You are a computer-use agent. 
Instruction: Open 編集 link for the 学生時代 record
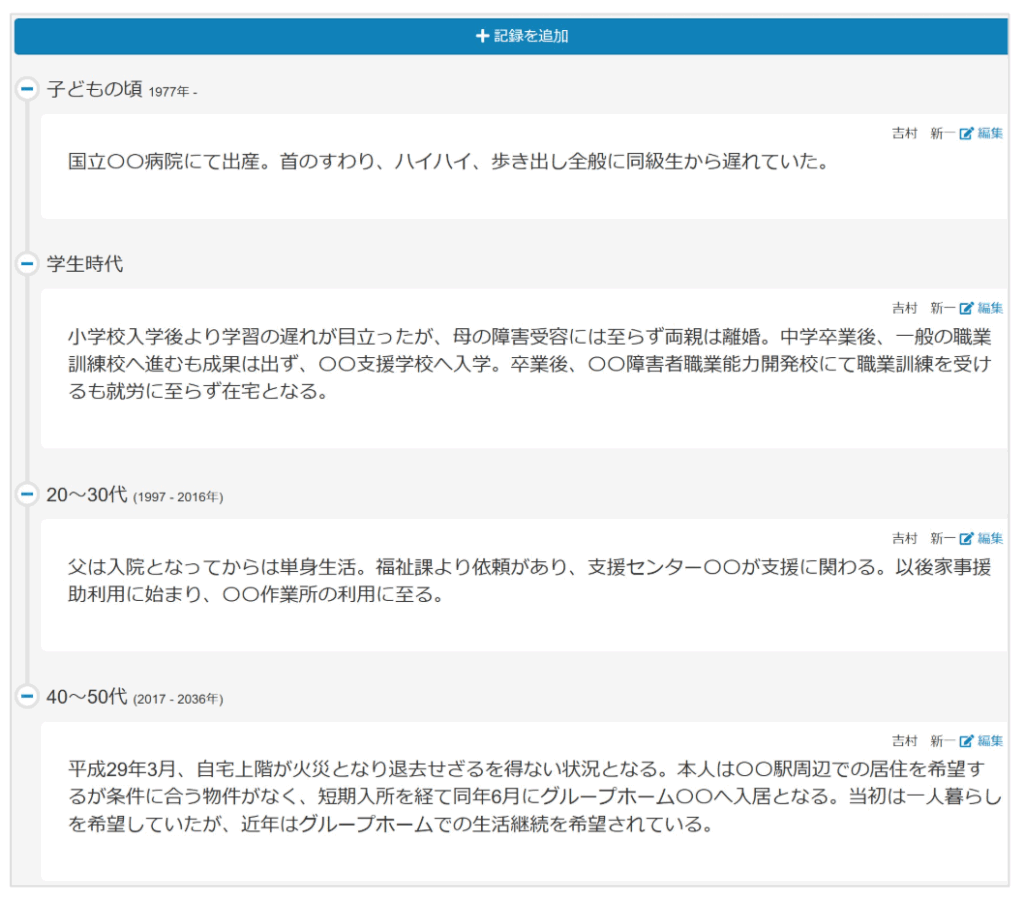click(988, 308)
